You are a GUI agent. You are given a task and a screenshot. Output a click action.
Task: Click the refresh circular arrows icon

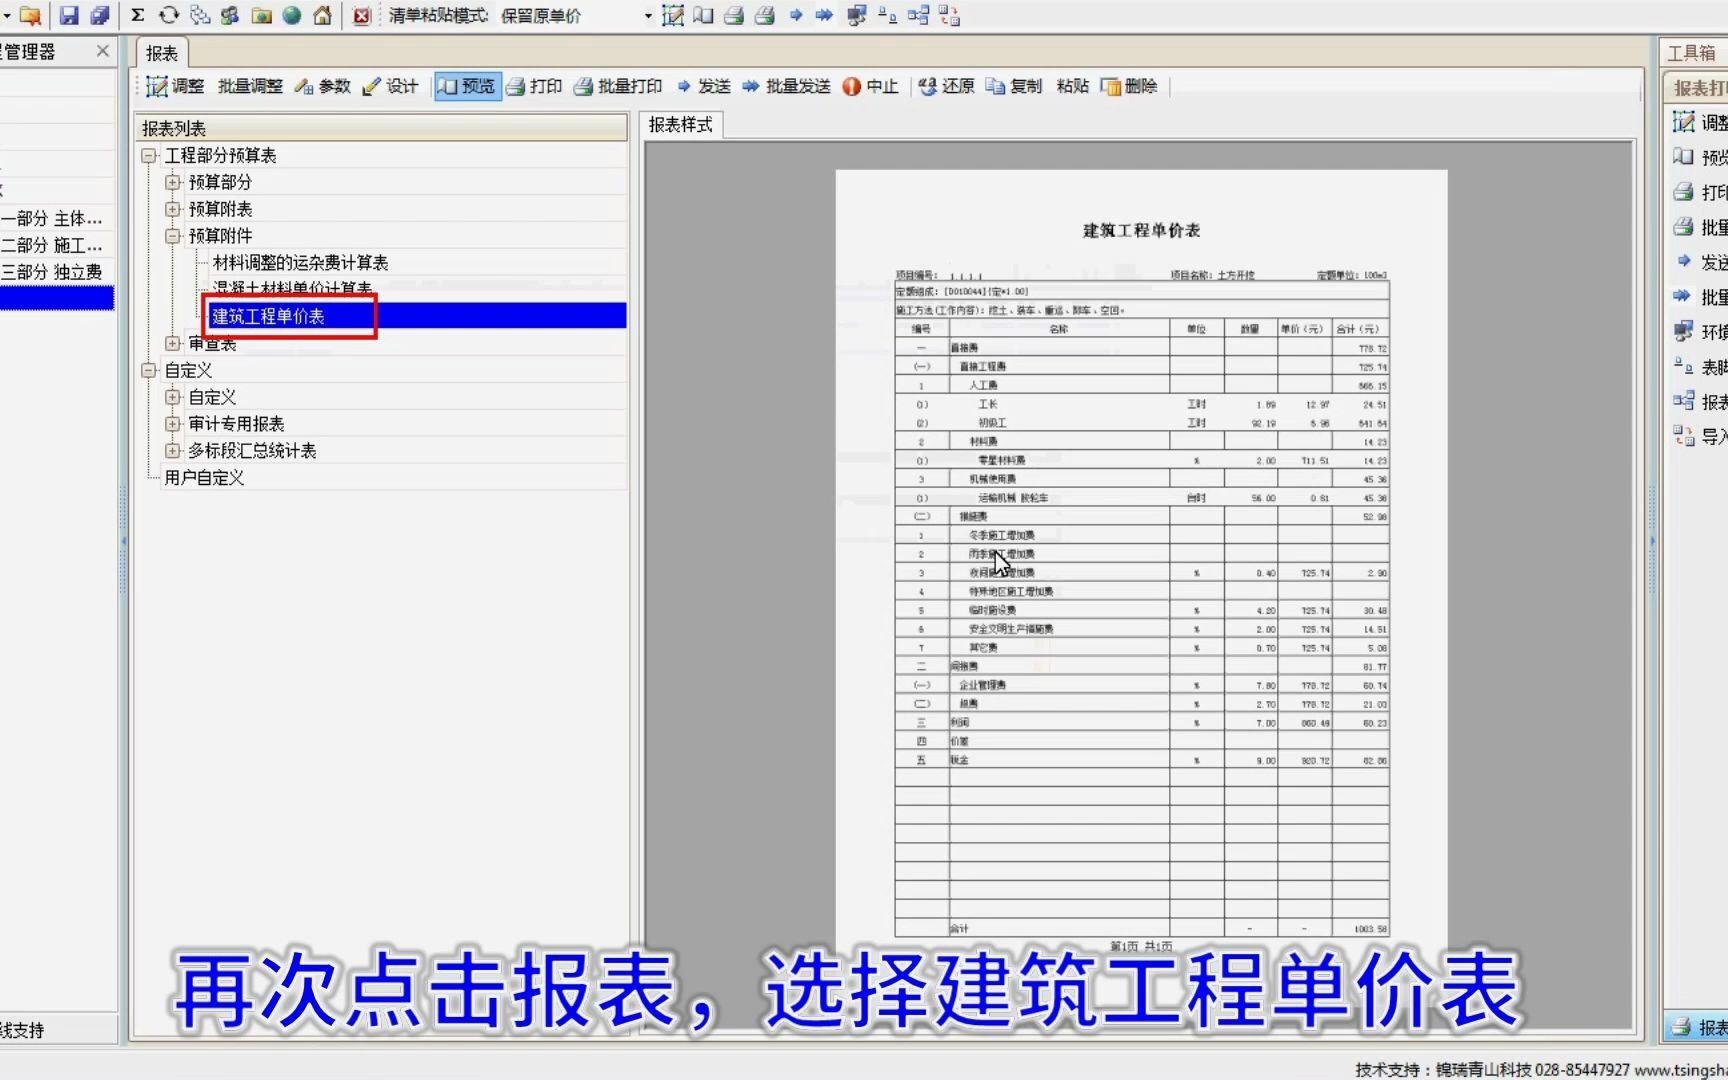point(169,15)
